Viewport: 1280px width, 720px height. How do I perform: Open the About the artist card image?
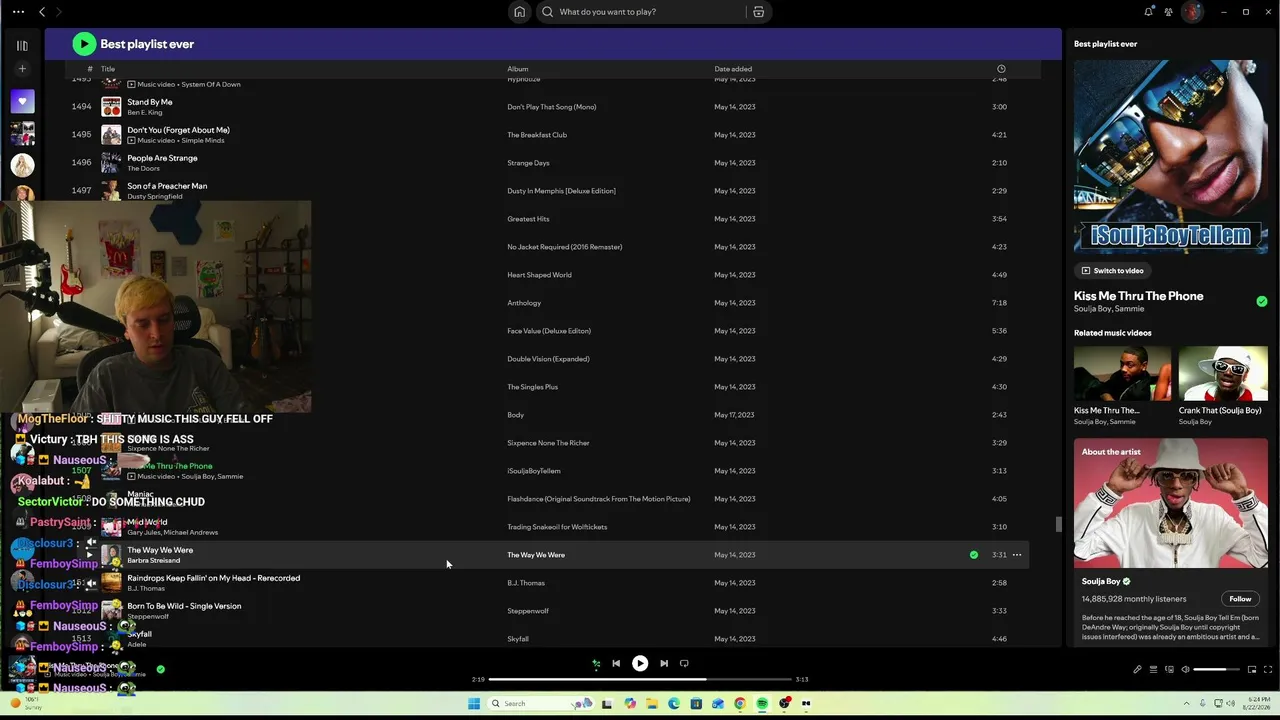1171,503
